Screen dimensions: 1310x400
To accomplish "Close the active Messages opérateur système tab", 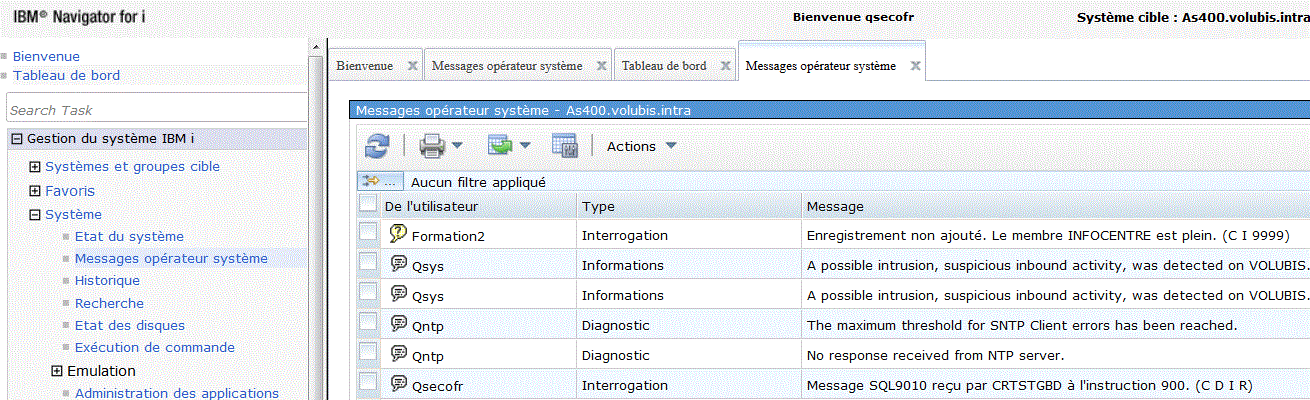I will (x=915, y=66).
